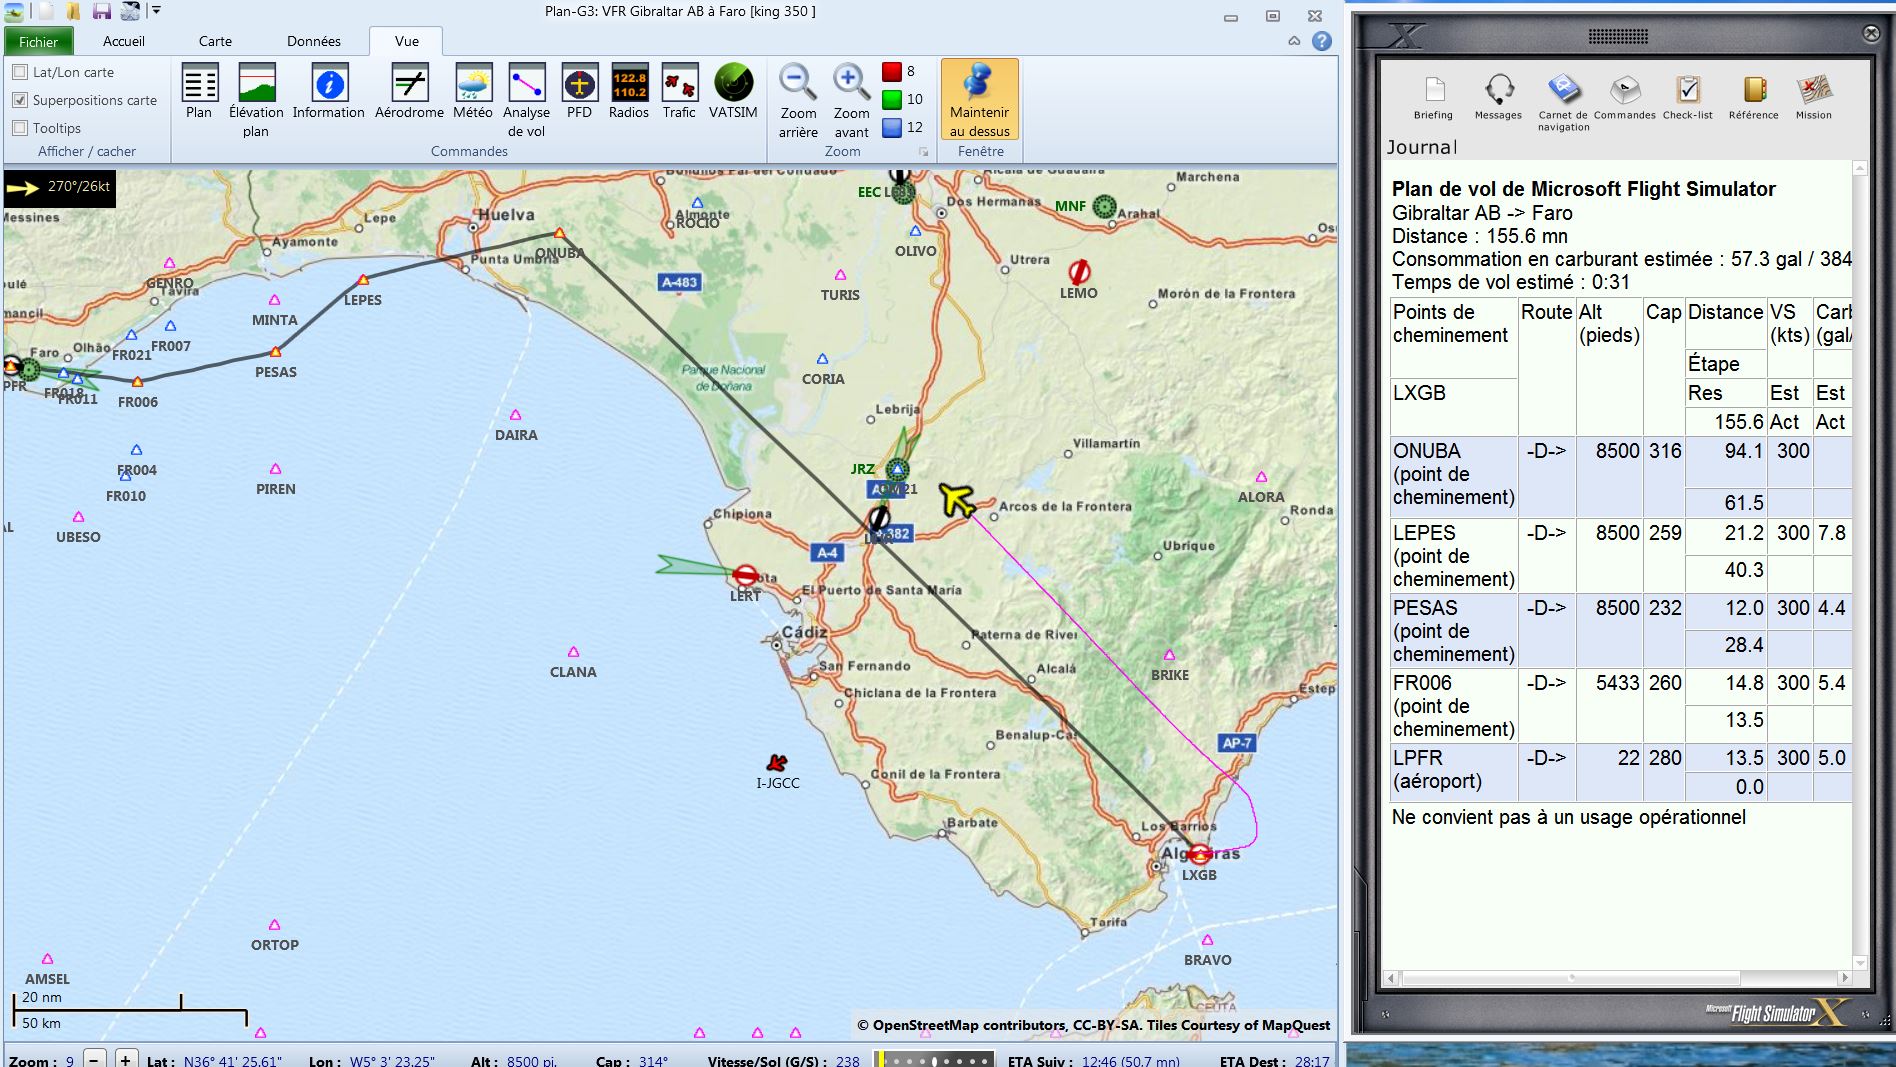
Task: Collapse the ribbon with the chevron
Action: click(x=1294, y=41)
